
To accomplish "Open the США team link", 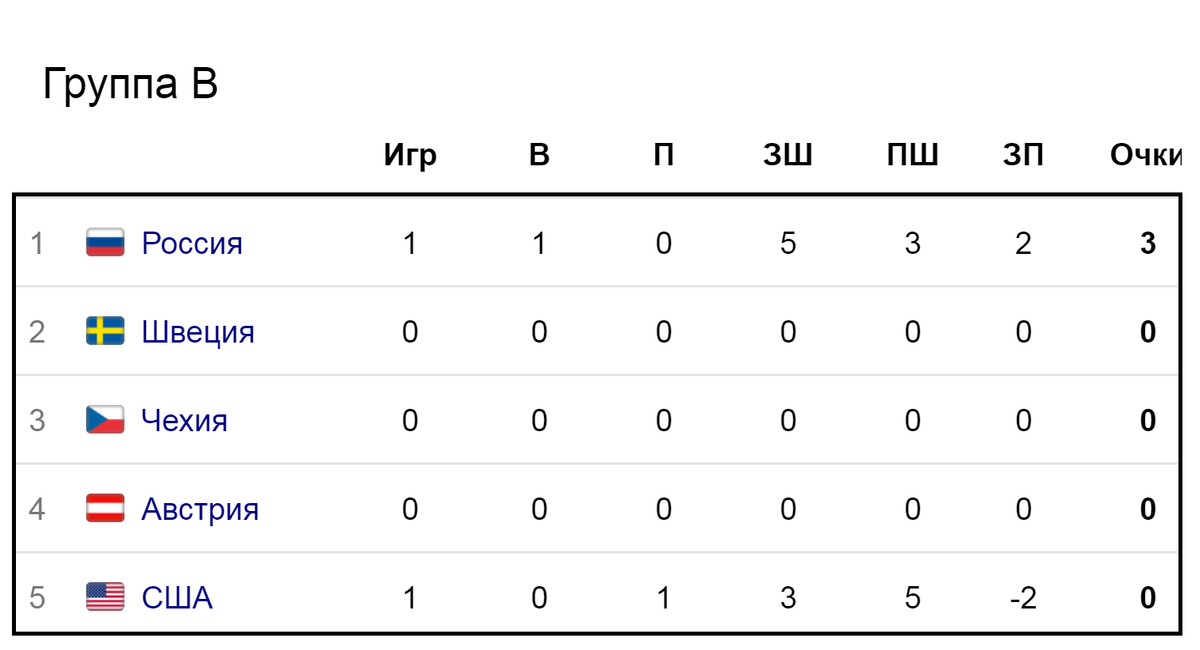I will 177,598.
